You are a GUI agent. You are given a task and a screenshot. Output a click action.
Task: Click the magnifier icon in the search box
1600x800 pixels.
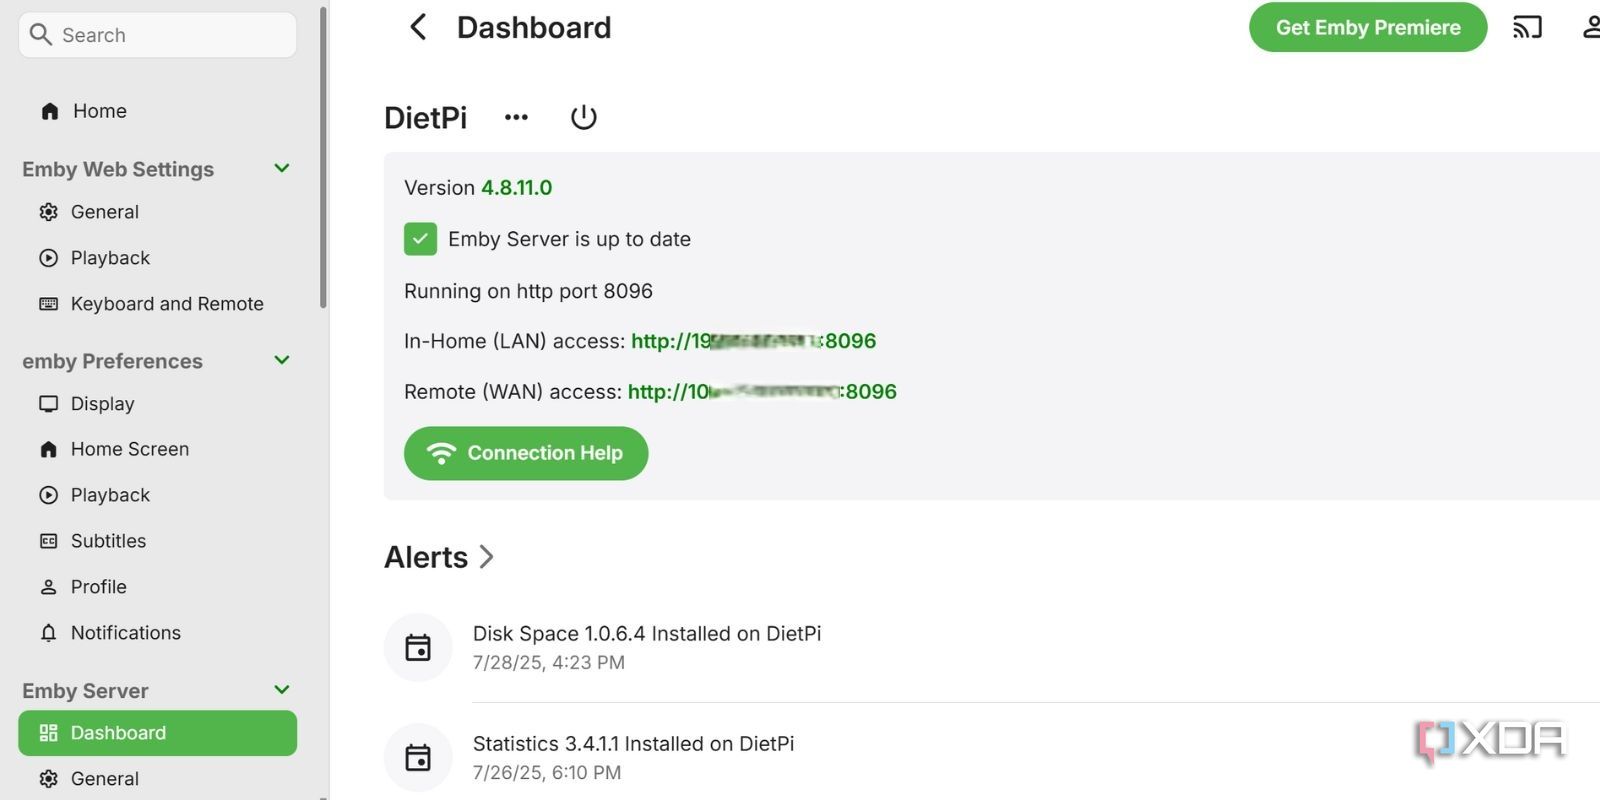click(41, 35)
